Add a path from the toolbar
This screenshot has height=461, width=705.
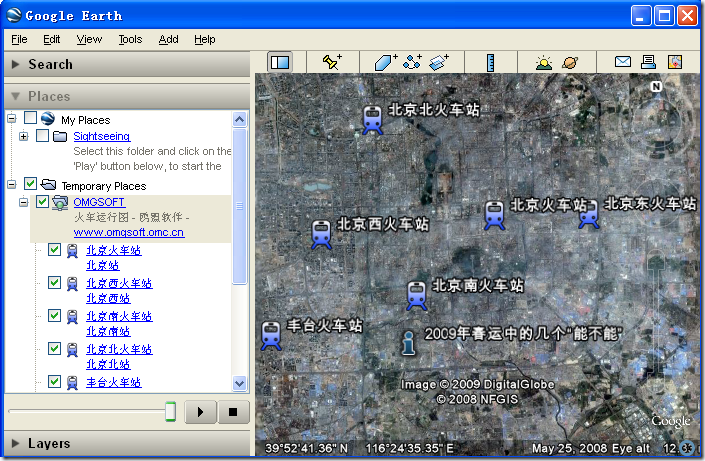(412, 62)
